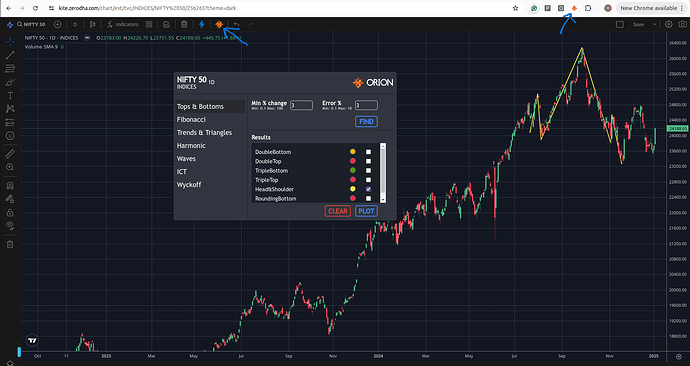Select the zoom-in magnifier tool
Viewport: 690px width, 366px height.
pos(10,167)
